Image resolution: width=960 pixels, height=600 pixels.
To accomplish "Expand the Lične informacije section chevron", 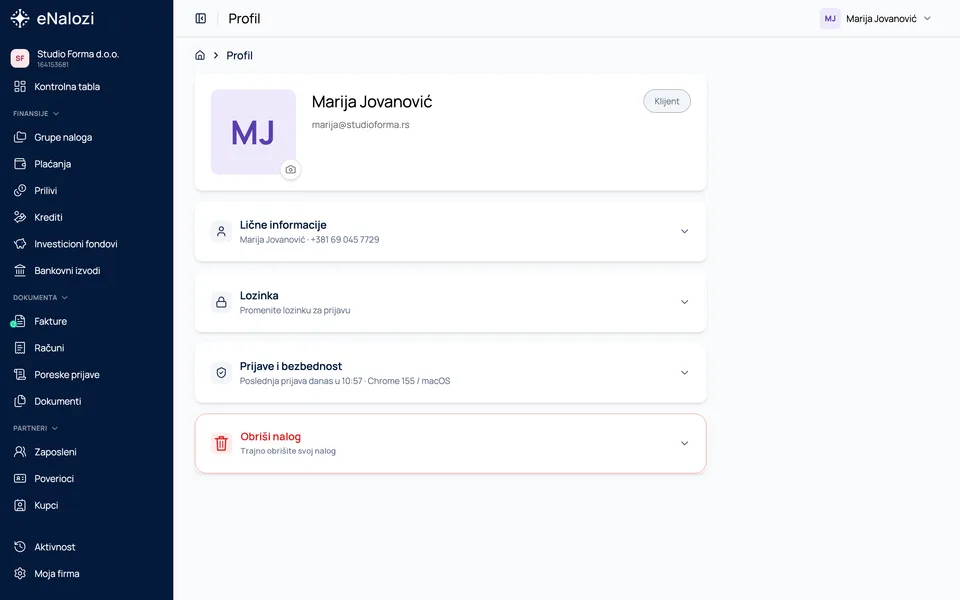I will 684,231.
